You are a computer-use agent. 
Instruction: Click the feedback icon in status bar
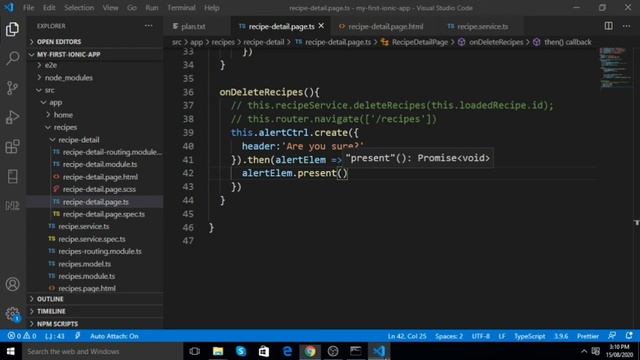[612, 336]
